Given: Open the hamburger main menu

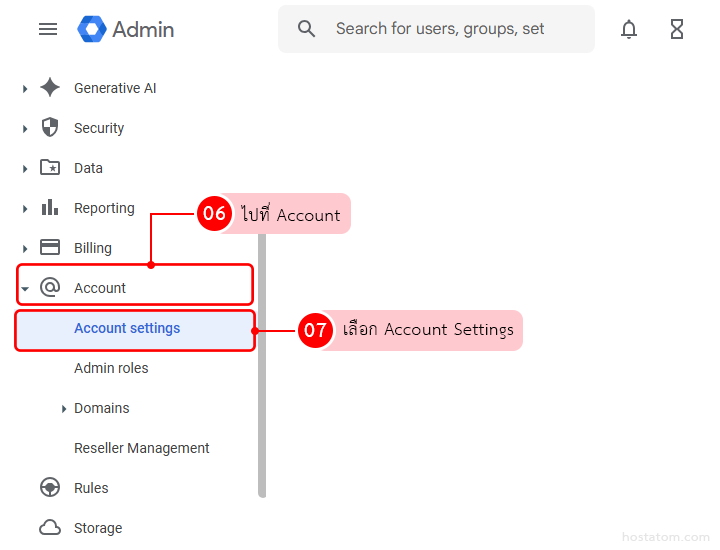Looking at the screenshot, I should [x=48, y=29].
